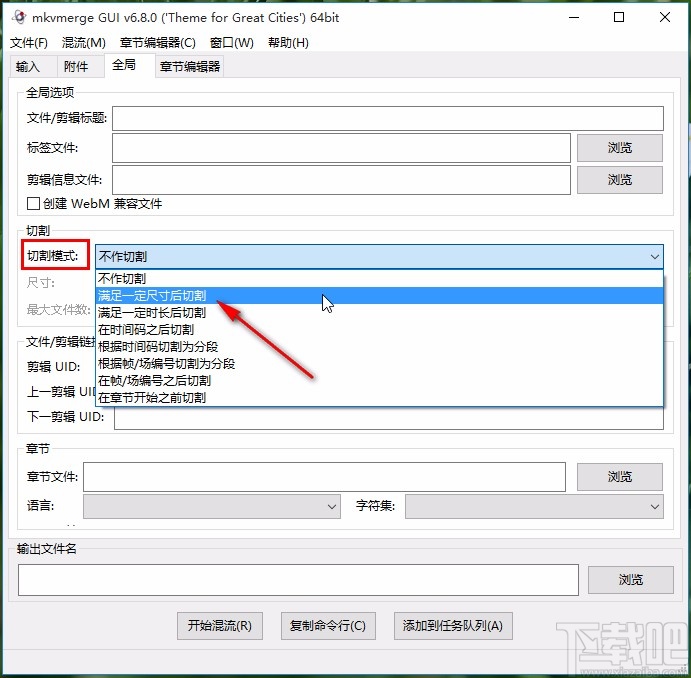Browse for 章节文件 with 浏览 button
Screen dimensions: 691x678
pyautogui.click(x=620, y=477)
